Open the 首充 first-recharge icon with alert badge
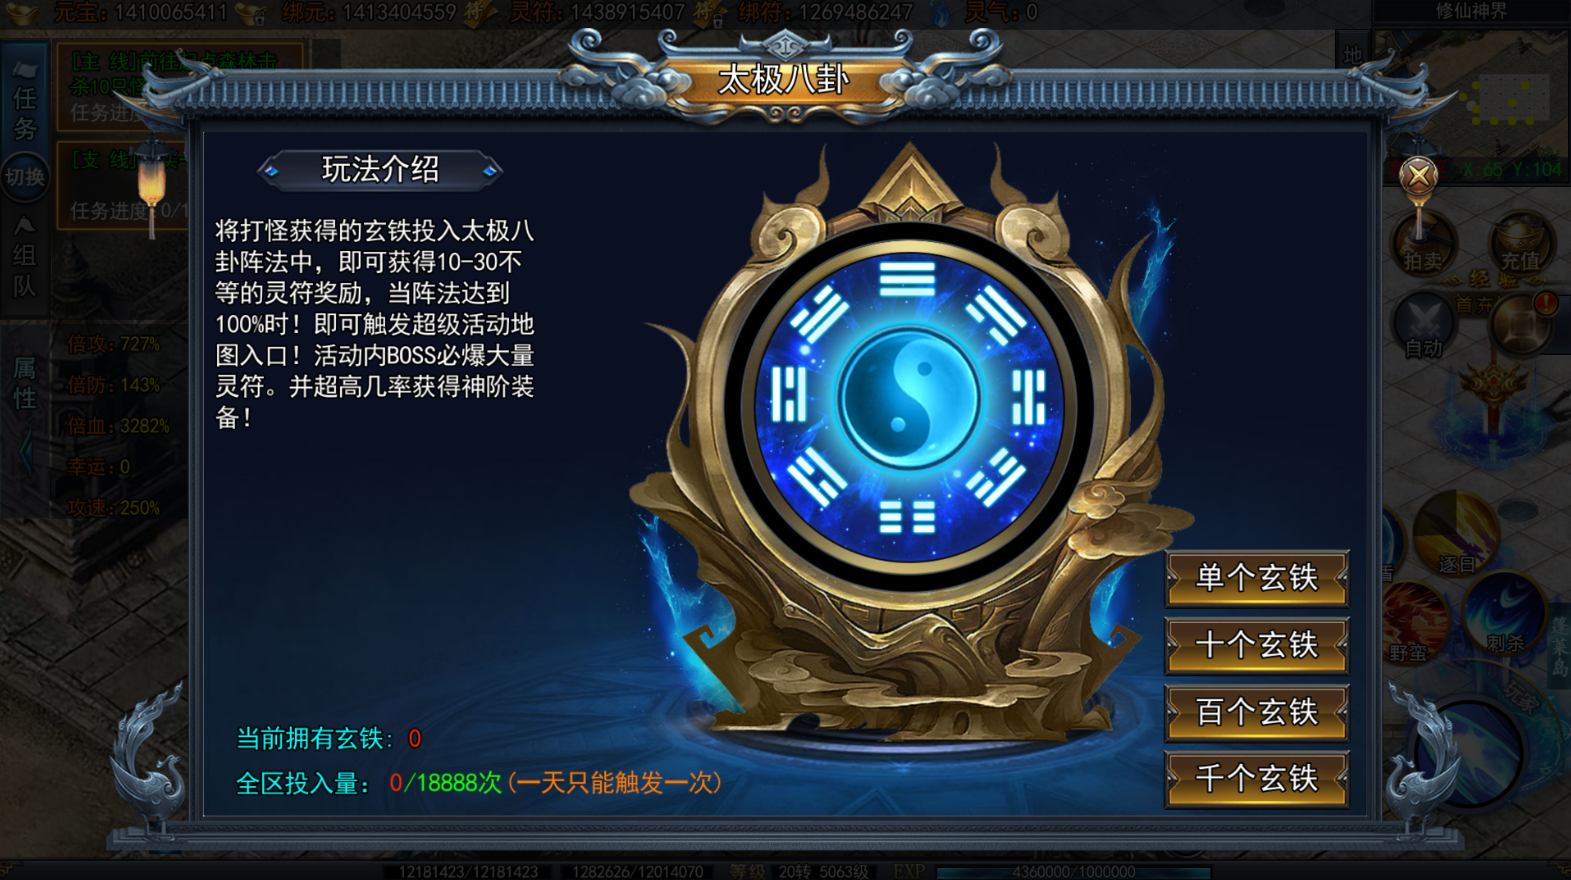Screen dimensions: 1571x880 tap(1522, 322)
